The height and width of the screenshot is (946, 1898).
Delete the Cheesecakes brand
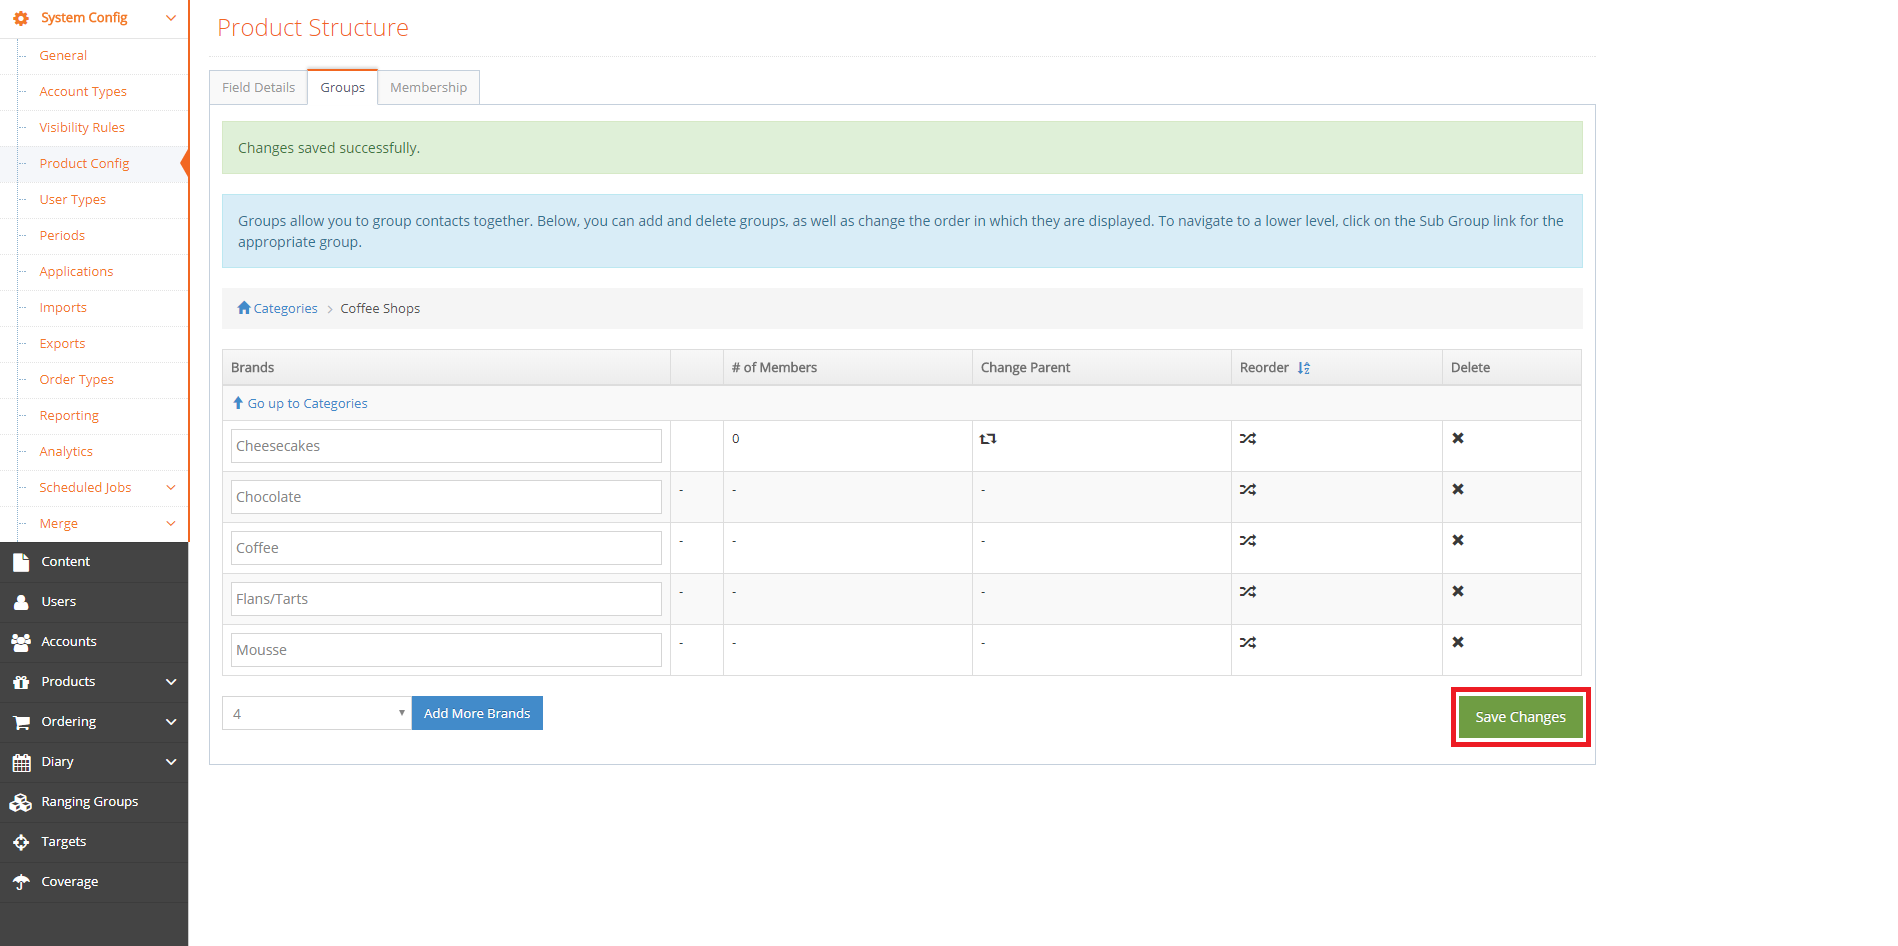coord(1458,438)
